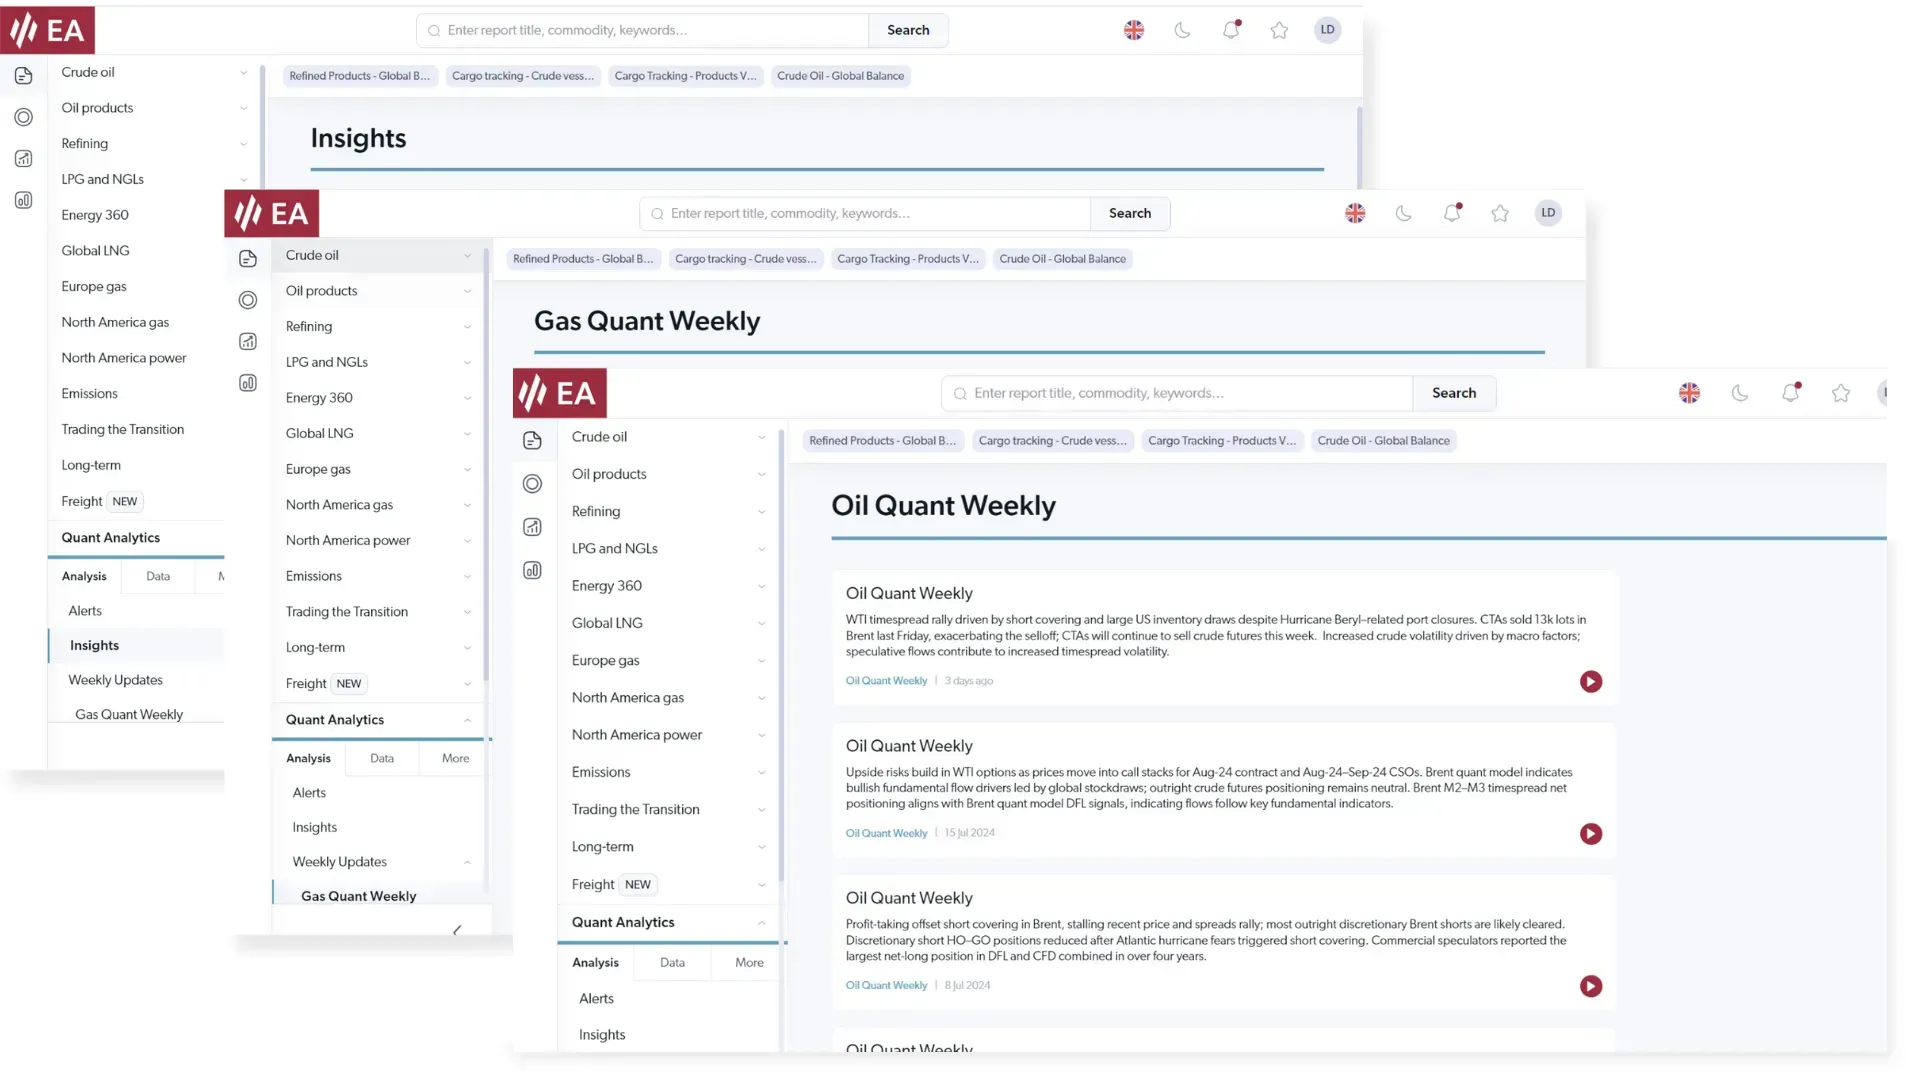Click the circle sidebar icon in the Gas Quant Weekly window

[248, 300]
